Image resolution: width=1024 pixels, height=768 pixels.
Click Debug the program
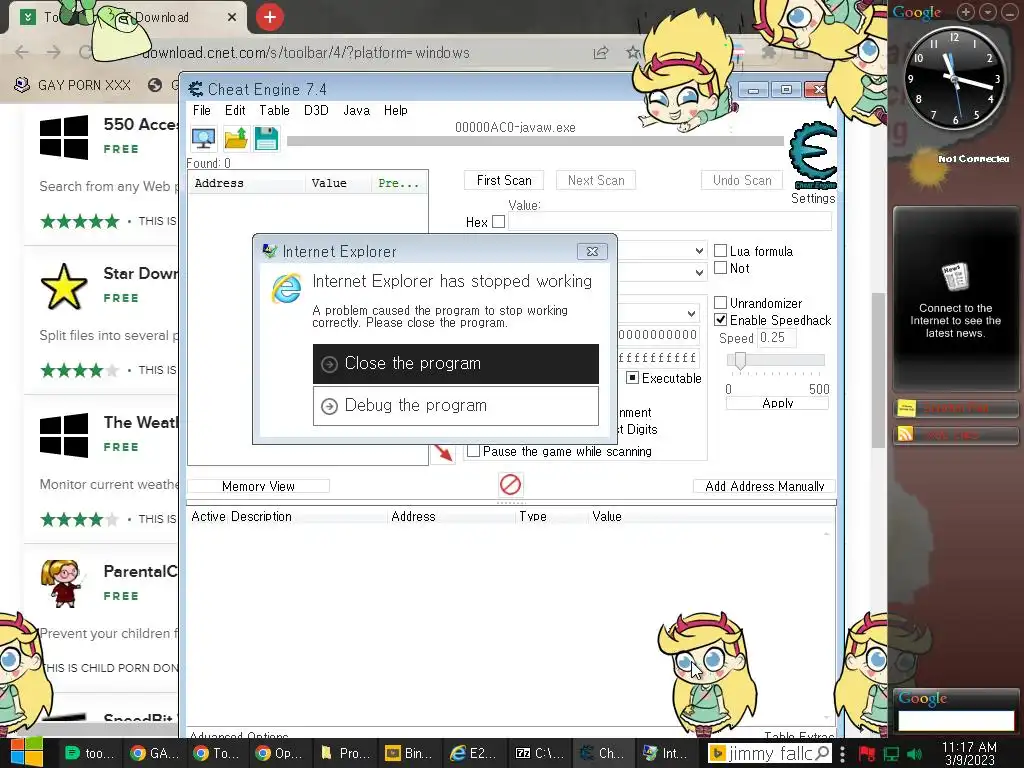pos(456,406)
